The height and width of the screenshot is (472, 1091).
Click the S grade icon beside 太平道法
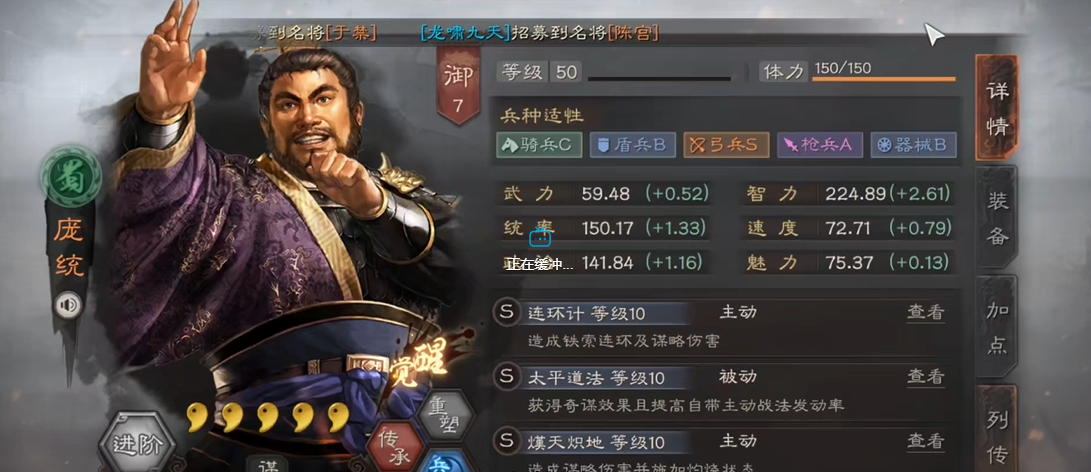506,377
